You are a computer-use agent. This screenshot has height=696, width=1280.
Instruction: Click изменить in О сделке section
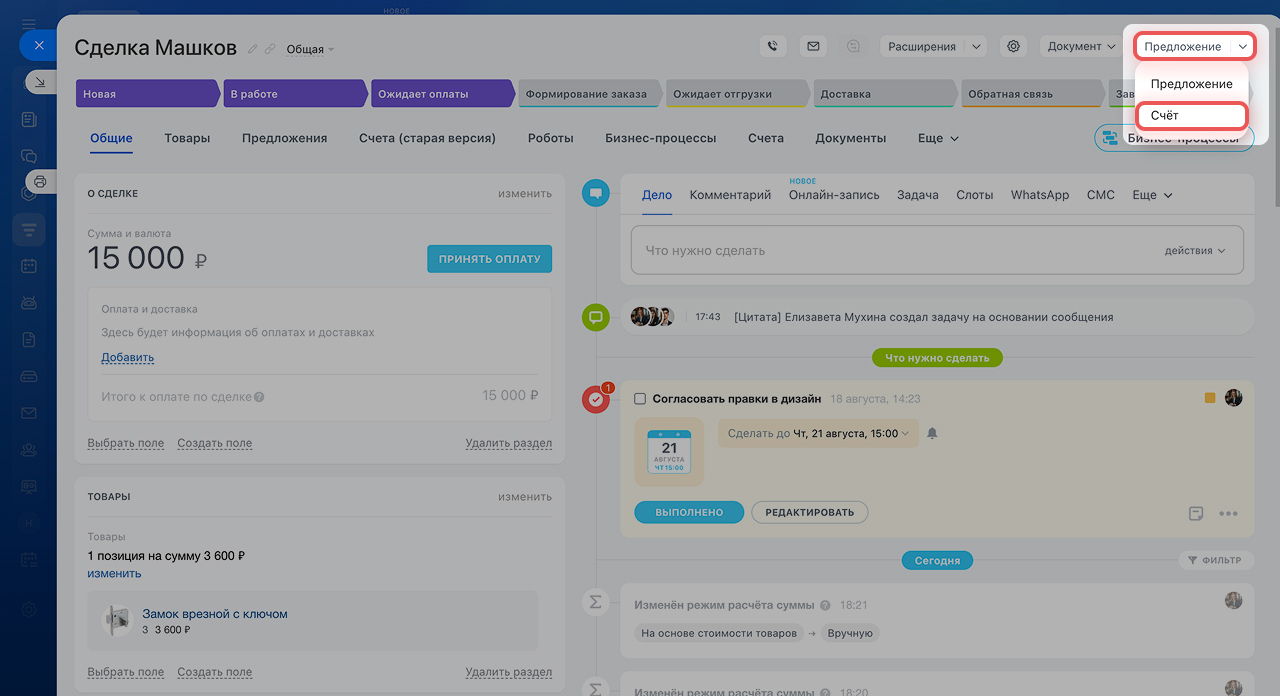pos(525,193)
